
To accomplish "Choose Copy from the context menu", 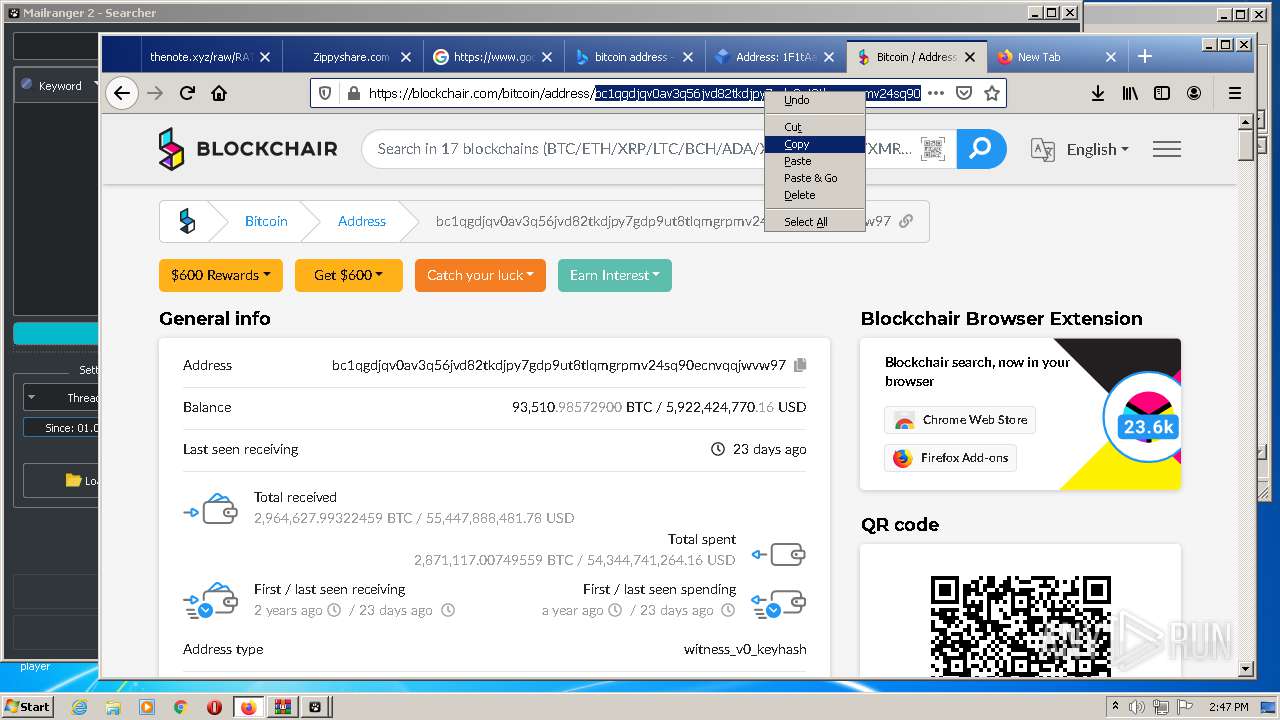I will [x=815, y=144].
